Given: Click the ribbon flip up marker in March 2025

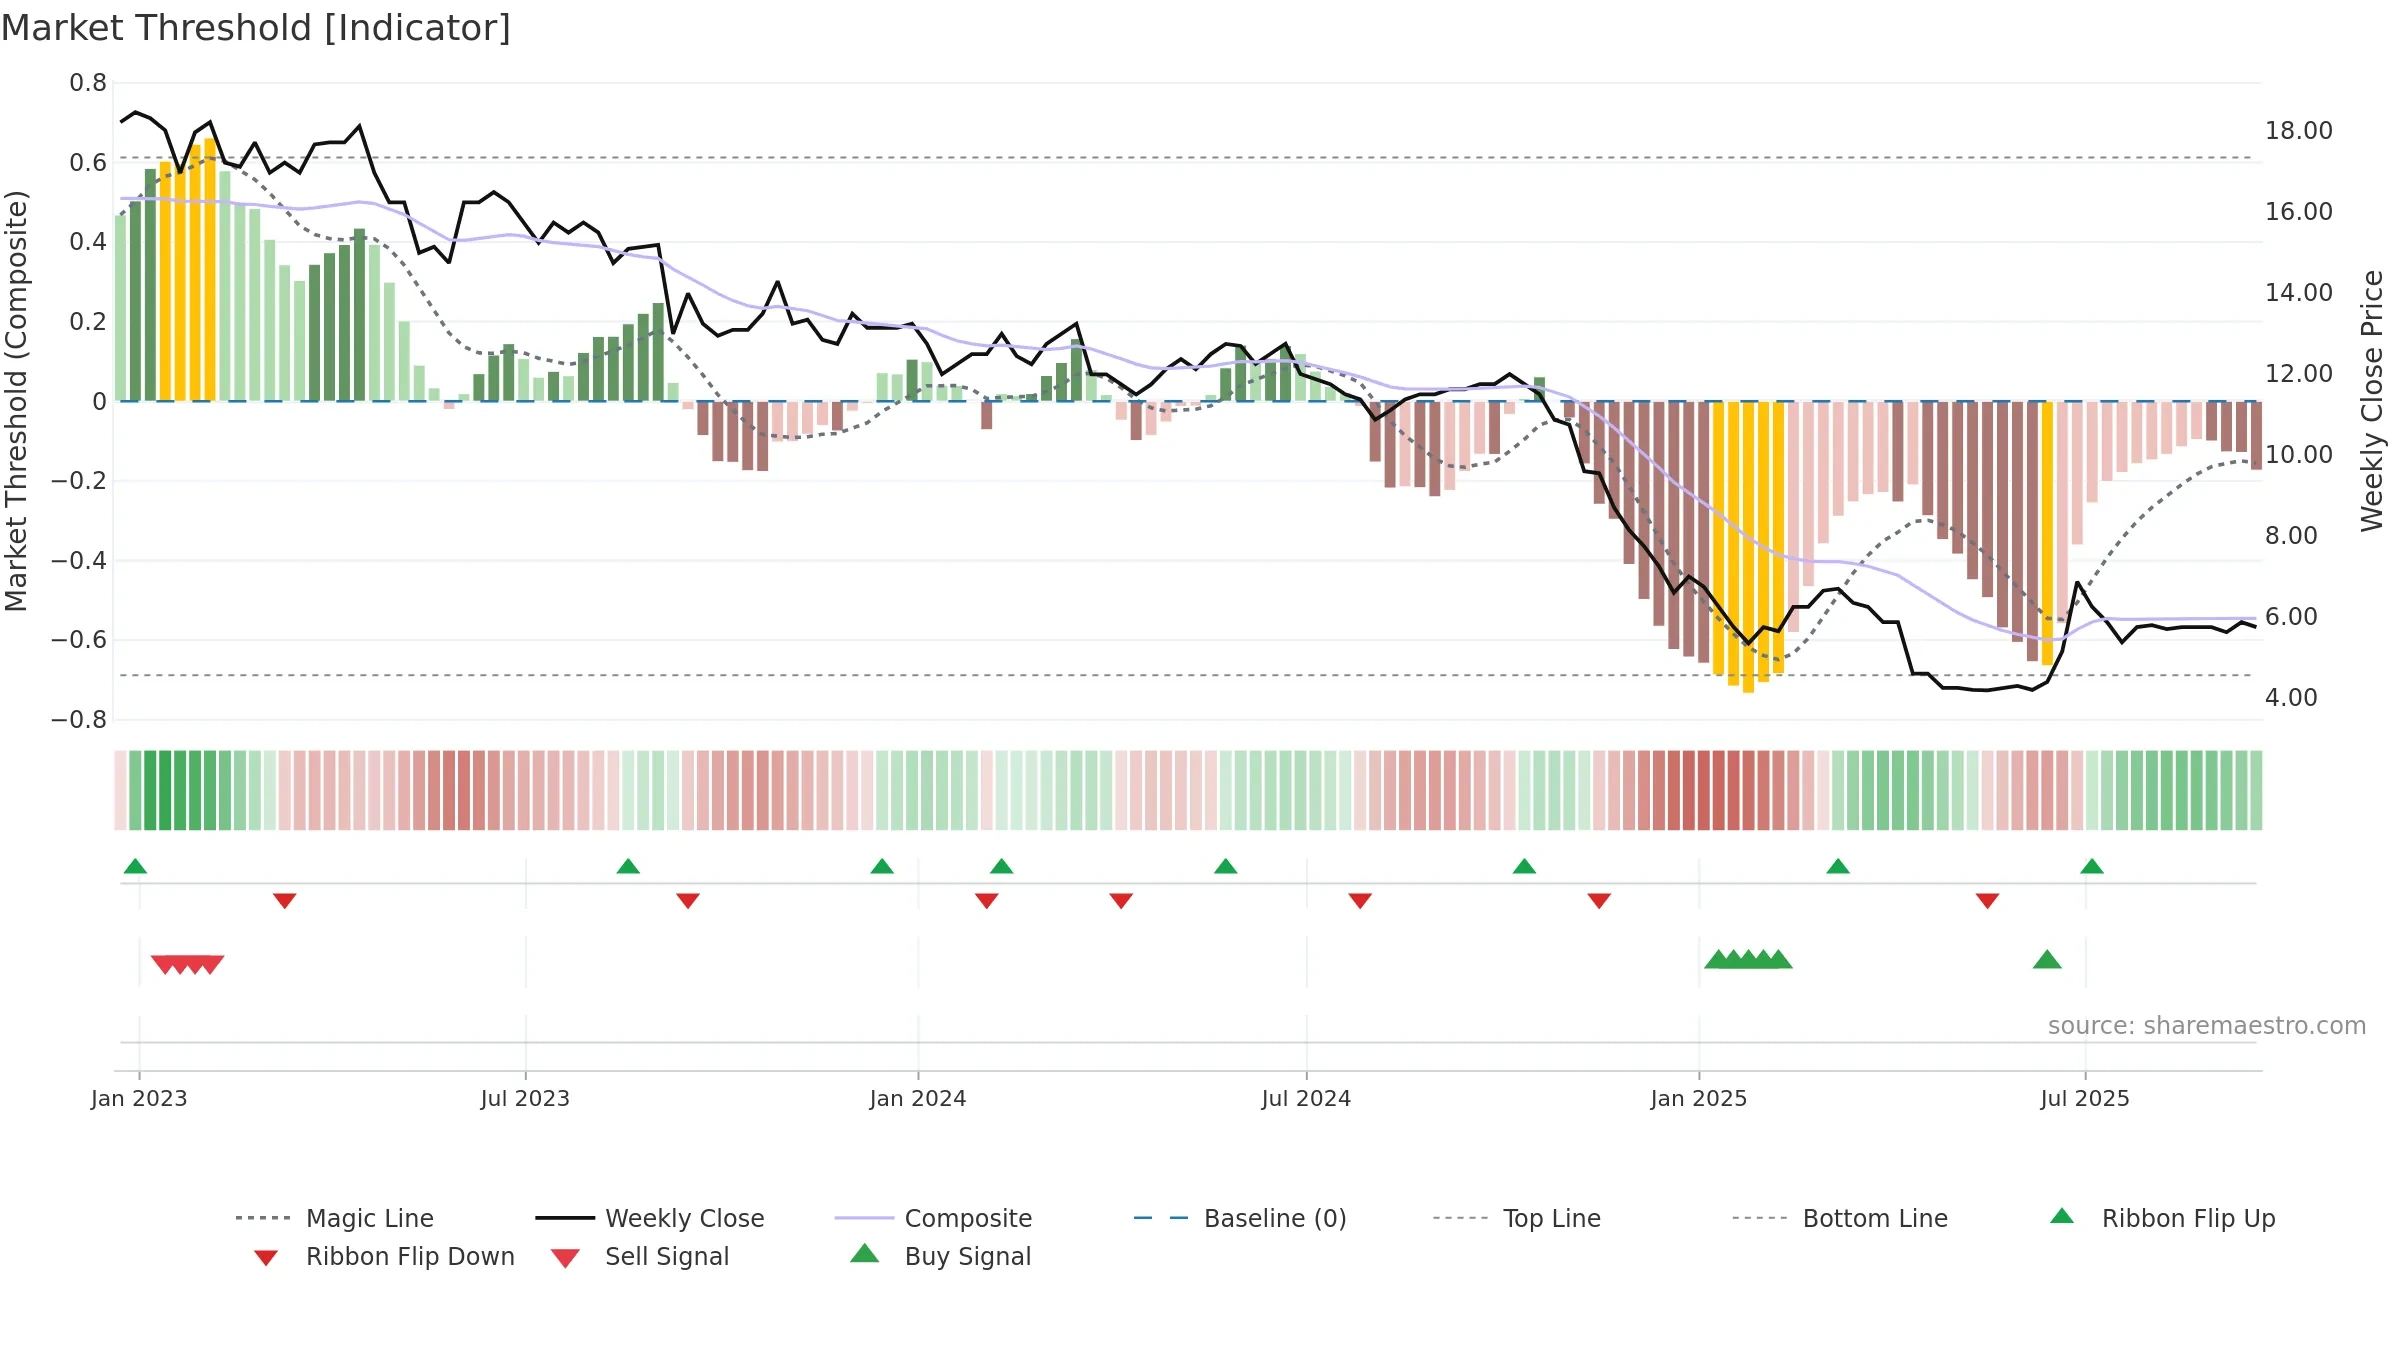Looking at the screenshot, I should pyautogui.click(x=1838, y=866).
